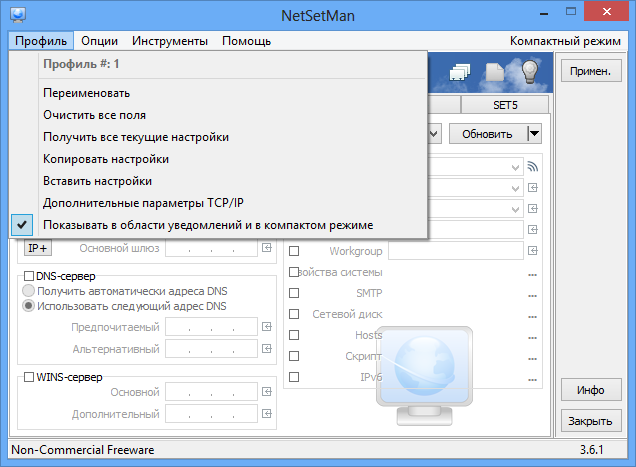The image size is (636, 467).
Task: Open Дополнительные параметры TCP/IP
Action: pyautogui.click(x=233, y=202)
